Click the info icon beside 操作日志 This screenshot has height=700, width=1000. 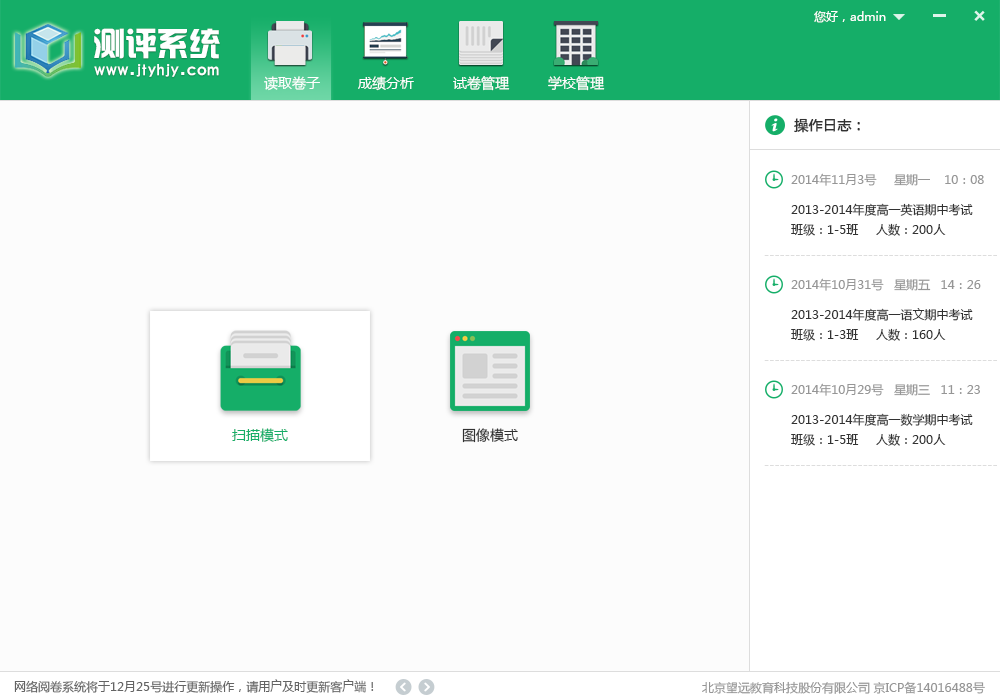(x=775, y=125)
